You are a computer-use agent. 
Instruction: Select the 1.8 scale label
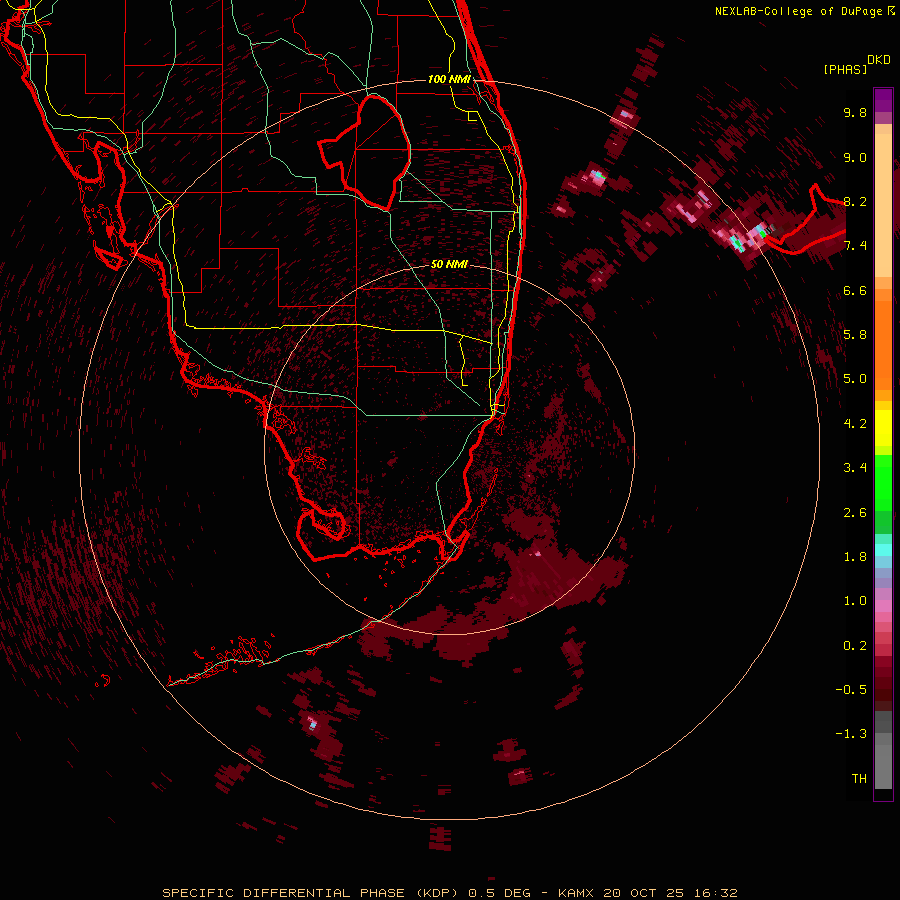coord(855,557)
